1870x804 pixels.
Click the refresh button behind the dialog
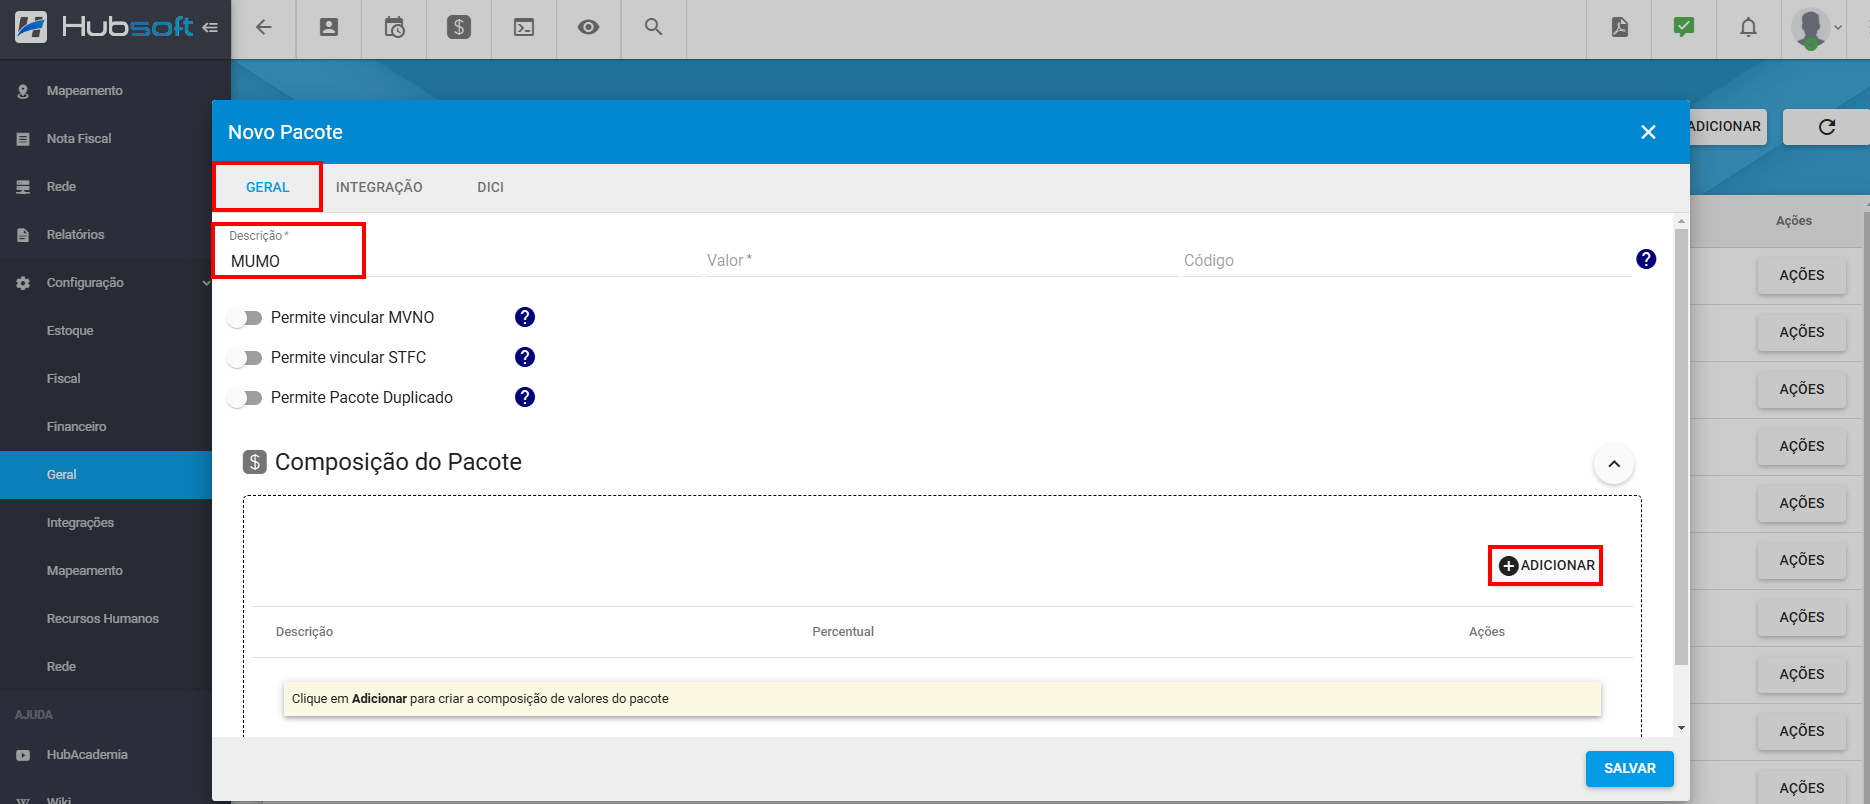[x=1826, y=127]
